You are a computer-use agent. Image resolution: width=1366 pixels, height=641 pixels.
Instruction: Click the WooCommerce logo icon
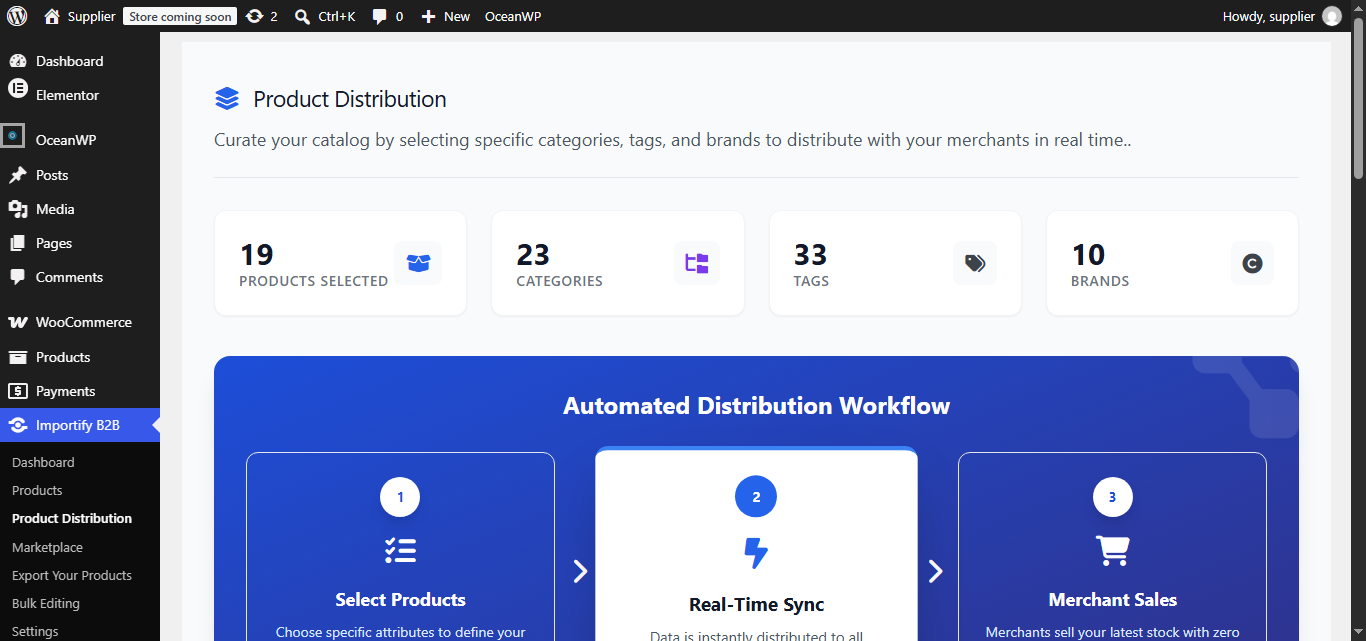pos(17,322)
